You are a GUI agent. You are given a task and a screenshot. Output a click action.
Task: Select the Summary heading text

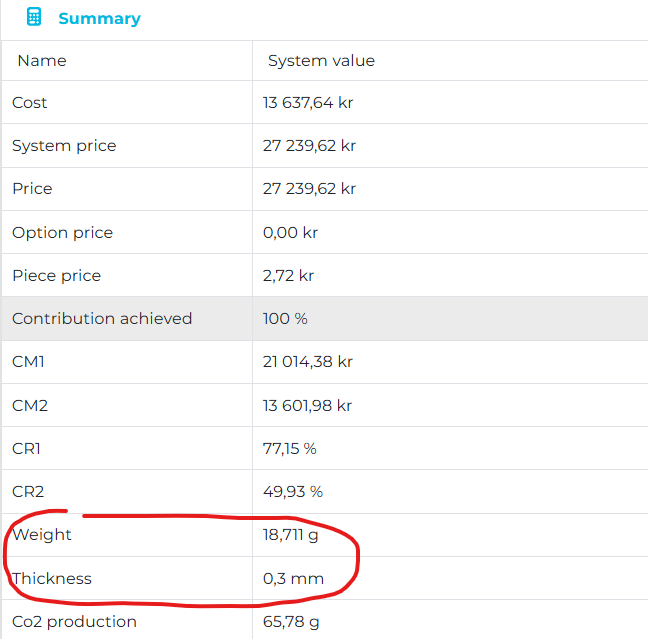[x=99, y=18]
